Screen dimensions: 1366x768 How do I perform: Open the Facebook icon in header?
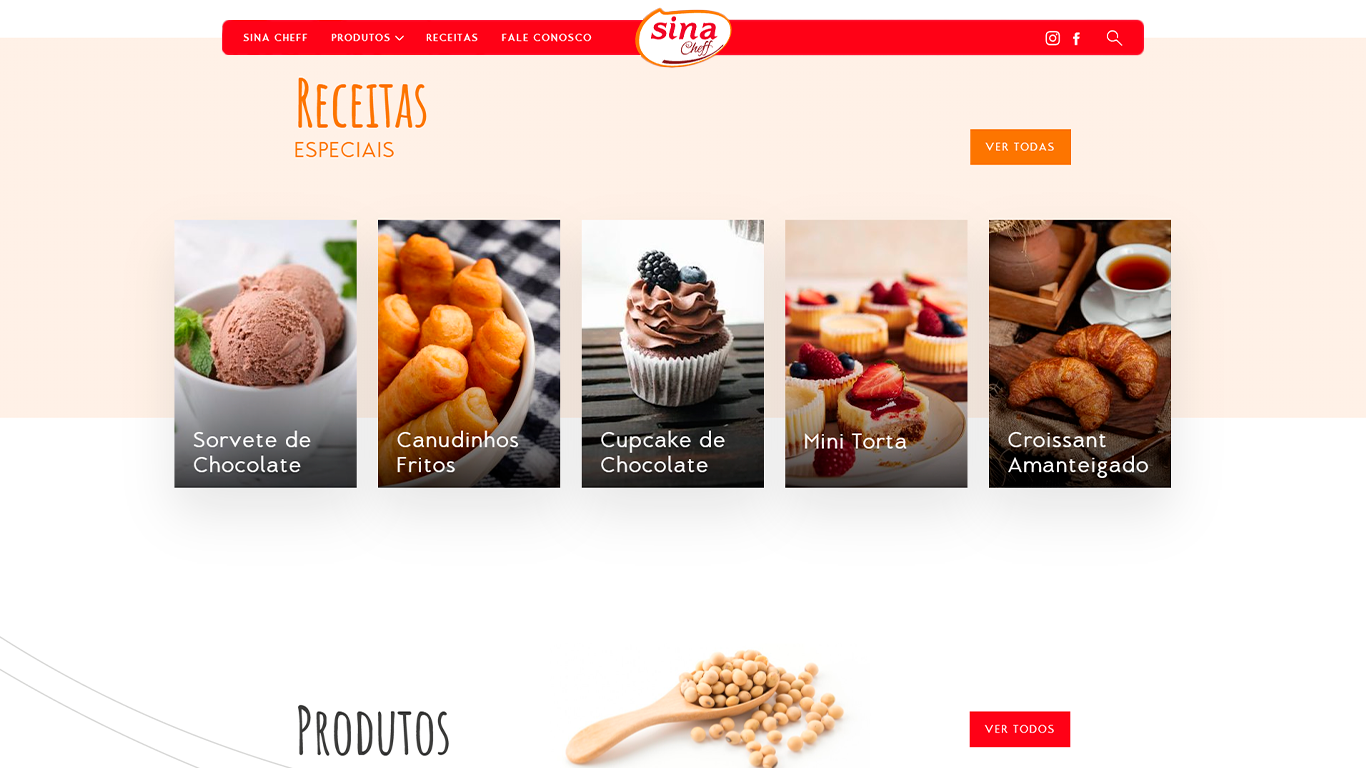(x=1077, y=38)
